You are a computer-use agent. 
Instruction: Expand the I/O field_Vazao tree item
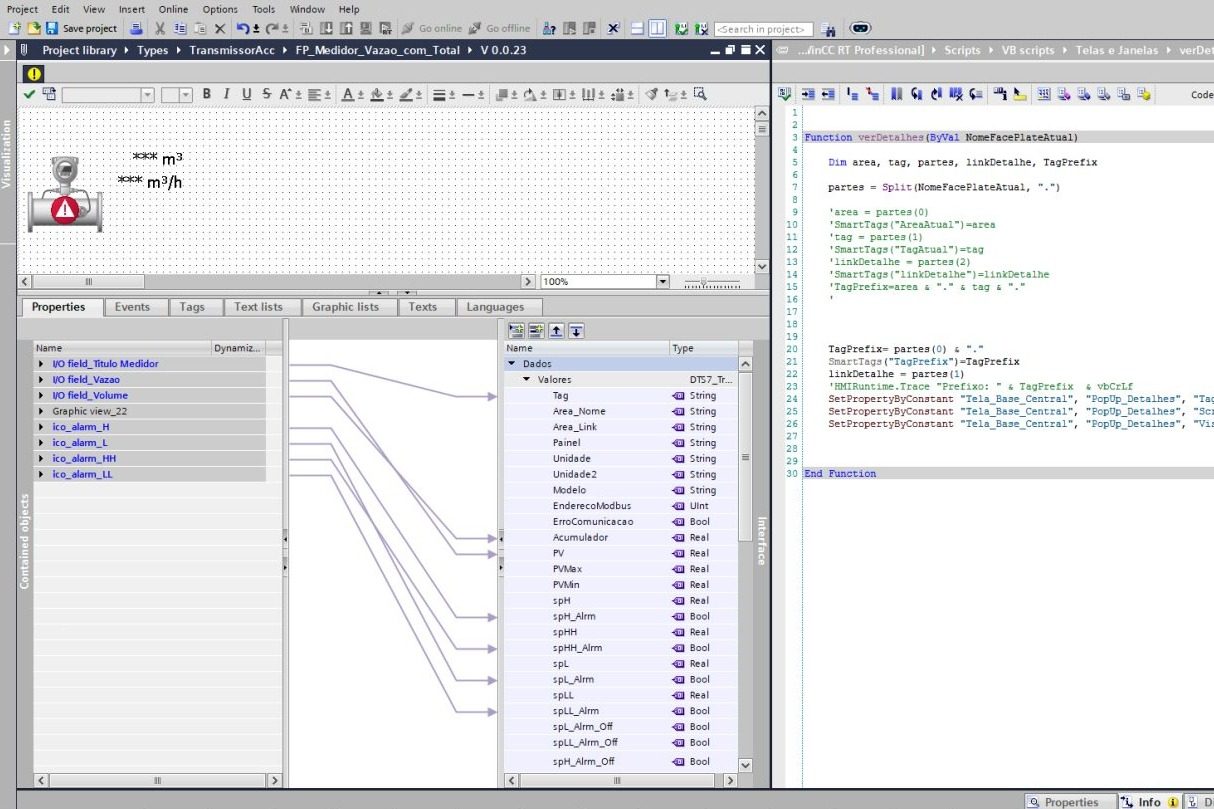pos(42,380)
